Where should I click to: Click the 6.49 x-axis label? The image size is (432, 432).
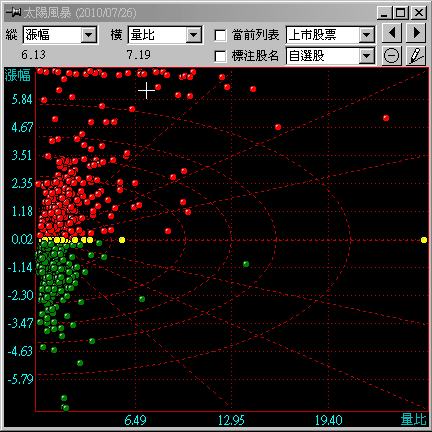[x=135, y=420]
